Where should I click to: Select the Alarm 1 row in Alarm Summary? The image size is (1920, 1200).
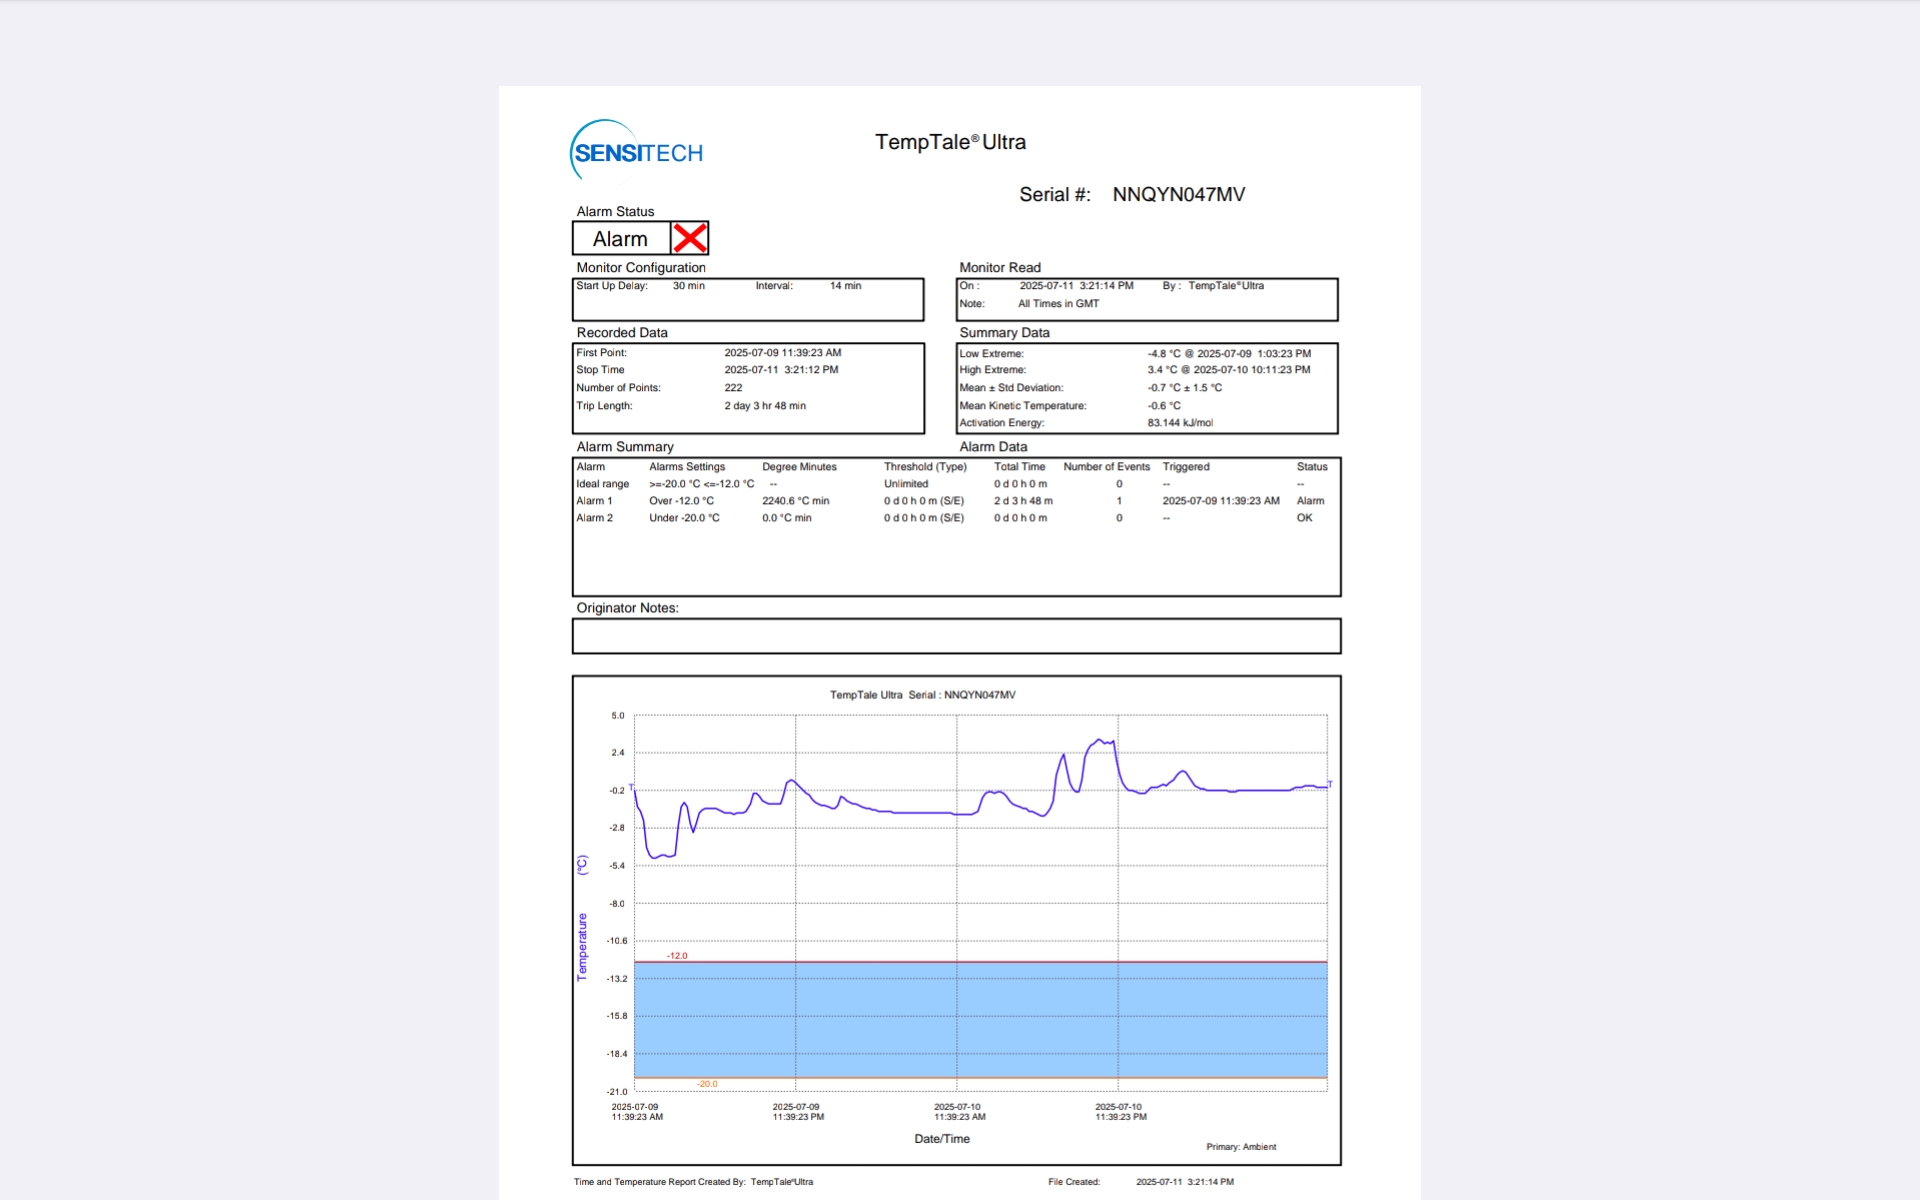(594, 501)
